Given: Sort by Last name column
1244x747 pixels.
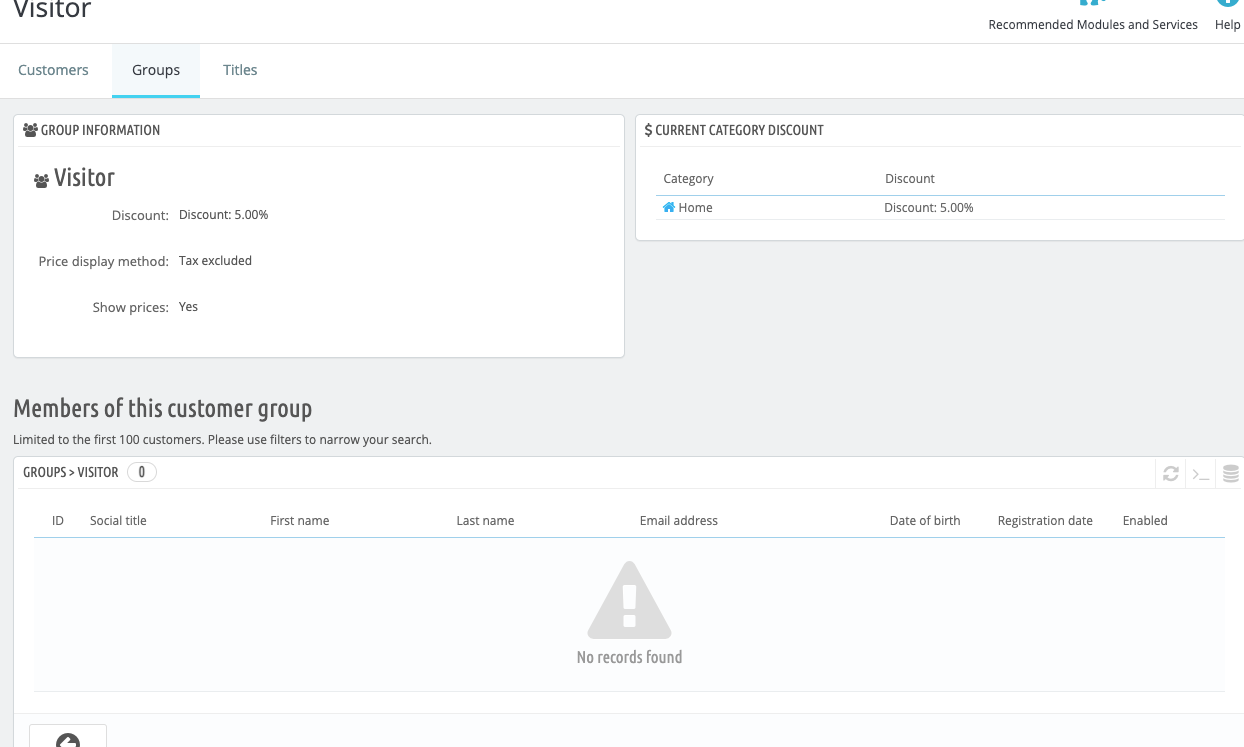Looking at the screenshot, I should pyautogui.click(x=485, y=520).
